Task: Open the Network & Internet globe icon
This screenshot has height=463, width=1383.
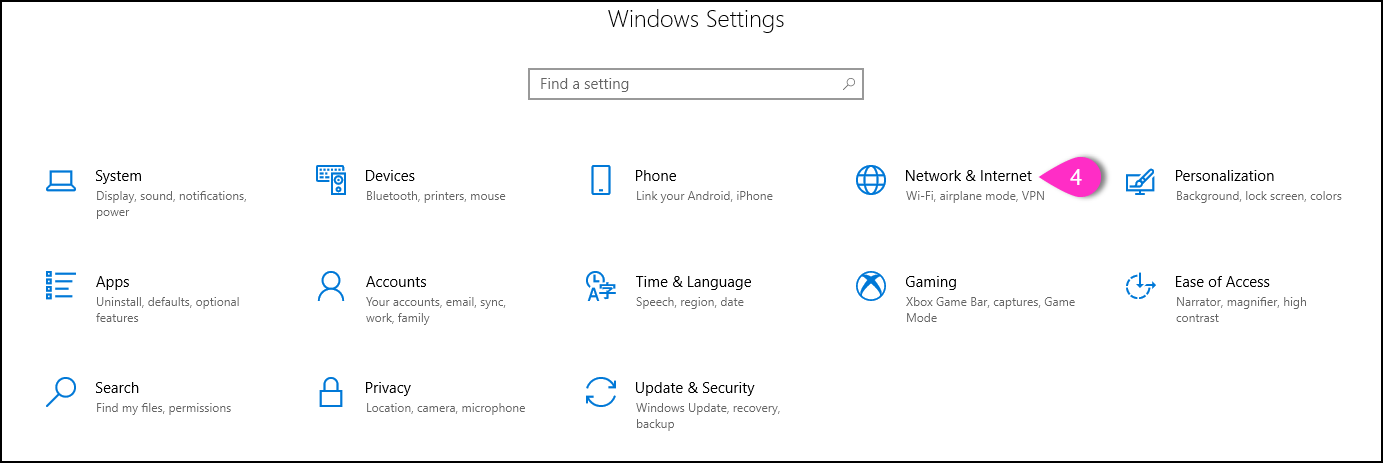Action: [871, 180]
